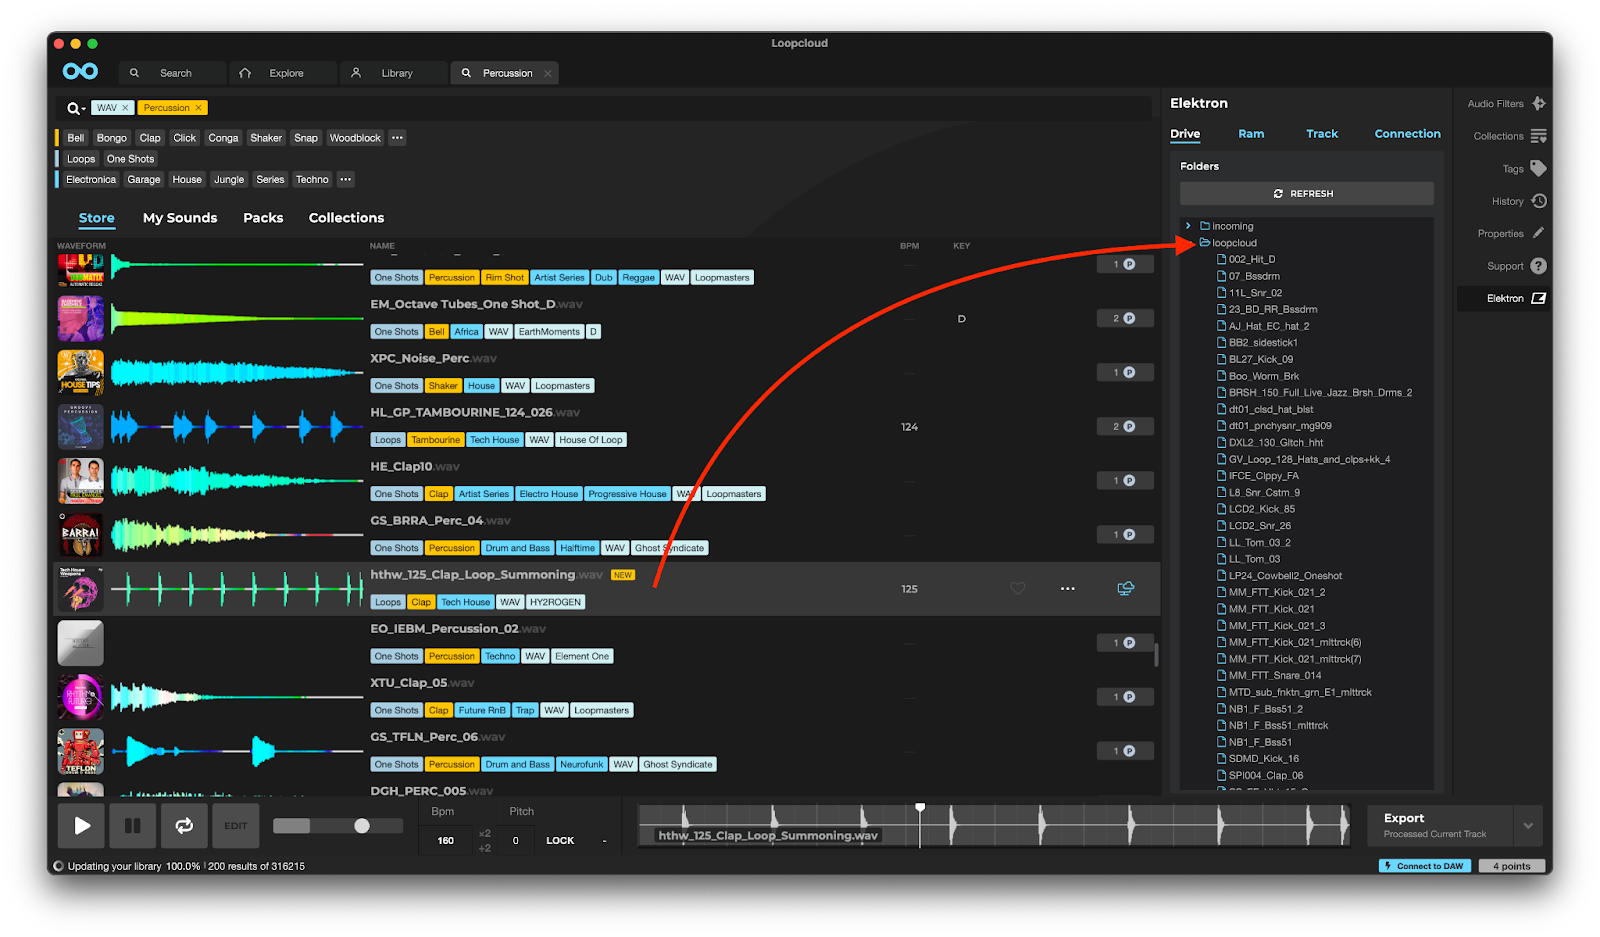Click the Explore home icon
Screen dimensions: 1600x937
pos(245,73)
